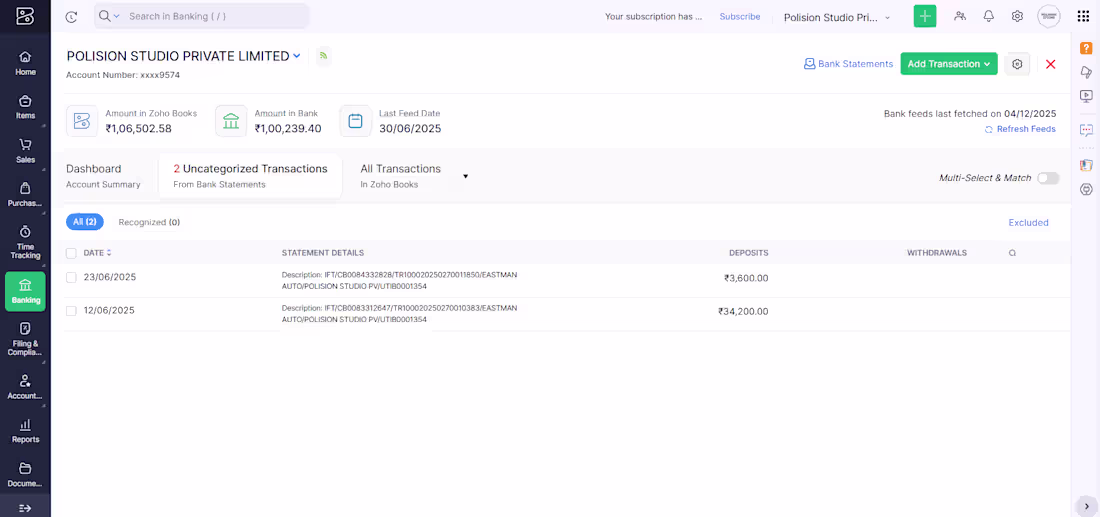Image resolution: width=1100 pixels, height=517 pixels.
Task: Search within statement table icon
Action: click(x=1012, y=253)
